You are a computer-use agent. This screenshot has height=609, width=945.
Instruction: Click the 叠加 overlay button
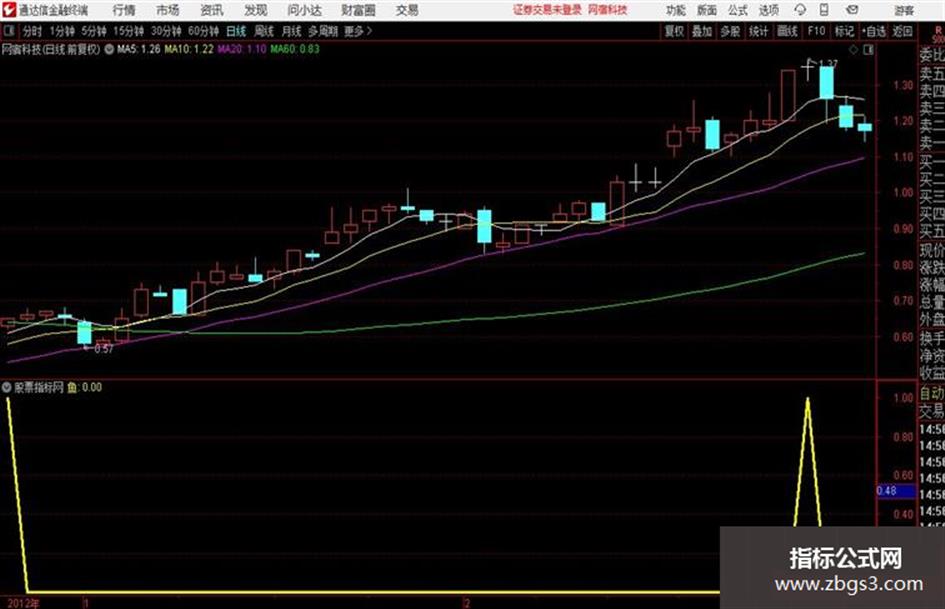point(702,31)
